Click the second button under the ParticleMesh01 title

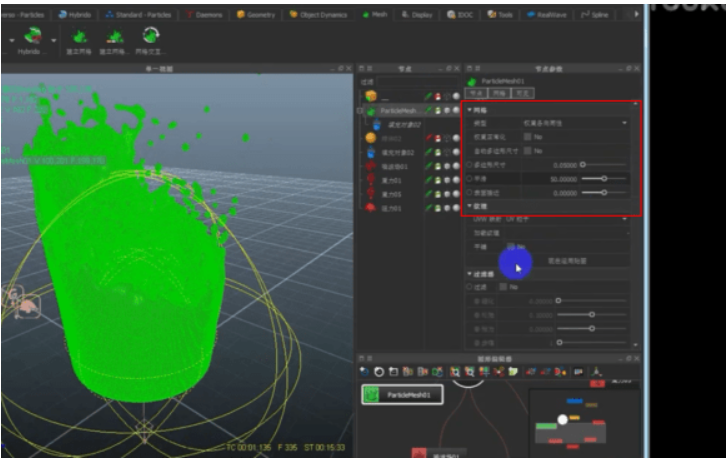click(x=501, y=92)
